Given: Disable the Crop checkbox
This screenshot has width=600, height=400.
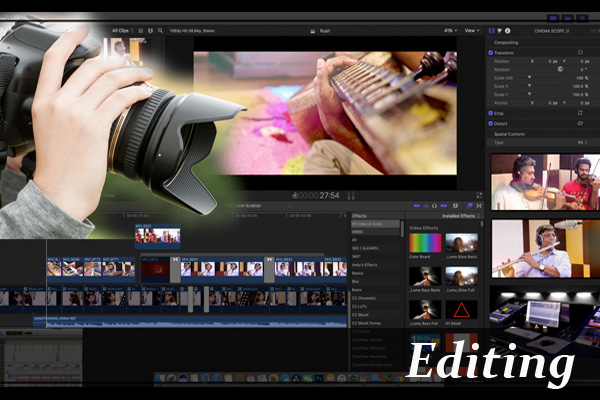Looking at the screenshot, I should click(491, 113).
